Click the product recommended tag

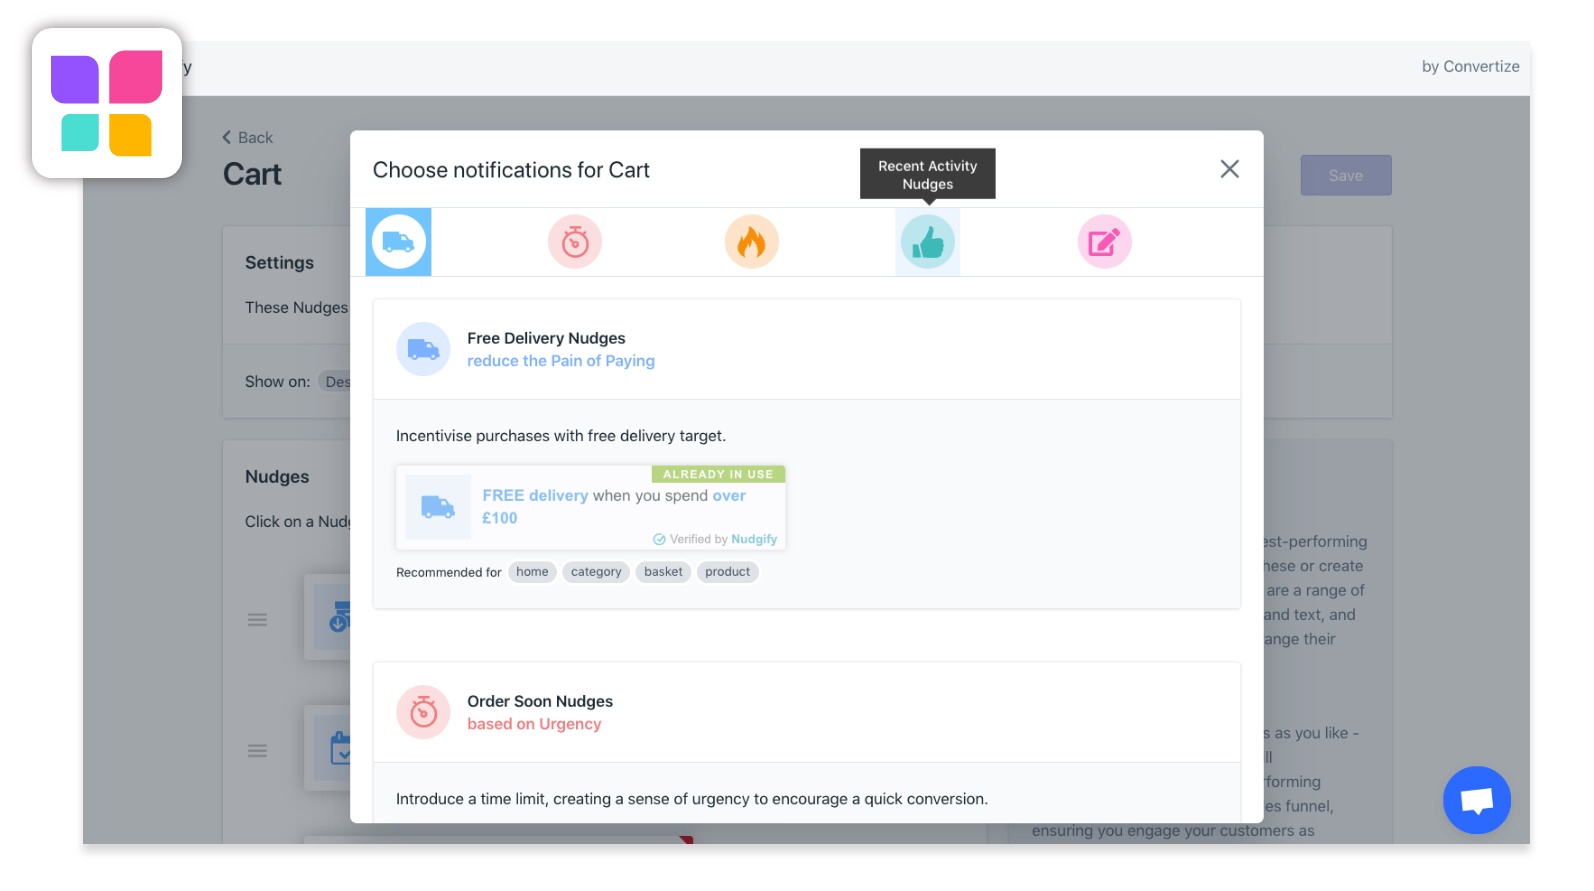coord(727,572)
